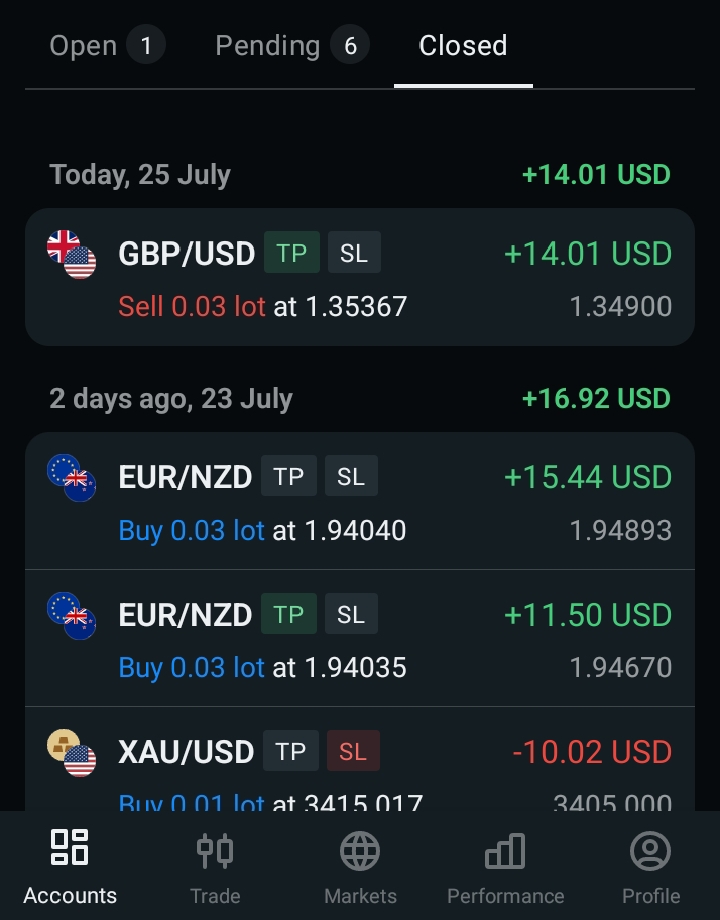
Task: Tap the Pending count badge showing 6
Action: (350, 46)
